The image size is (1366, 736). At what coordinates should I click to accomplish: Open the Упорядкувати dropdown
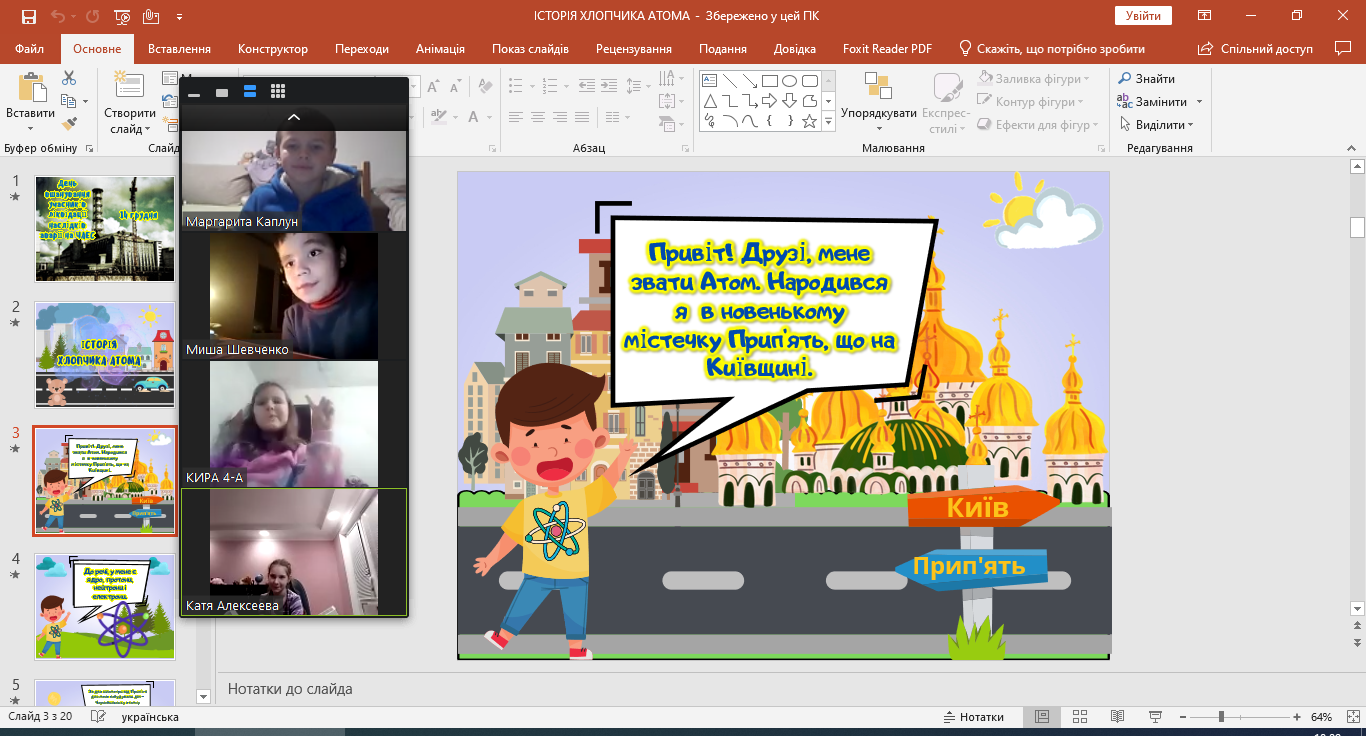tap(879, 128)
